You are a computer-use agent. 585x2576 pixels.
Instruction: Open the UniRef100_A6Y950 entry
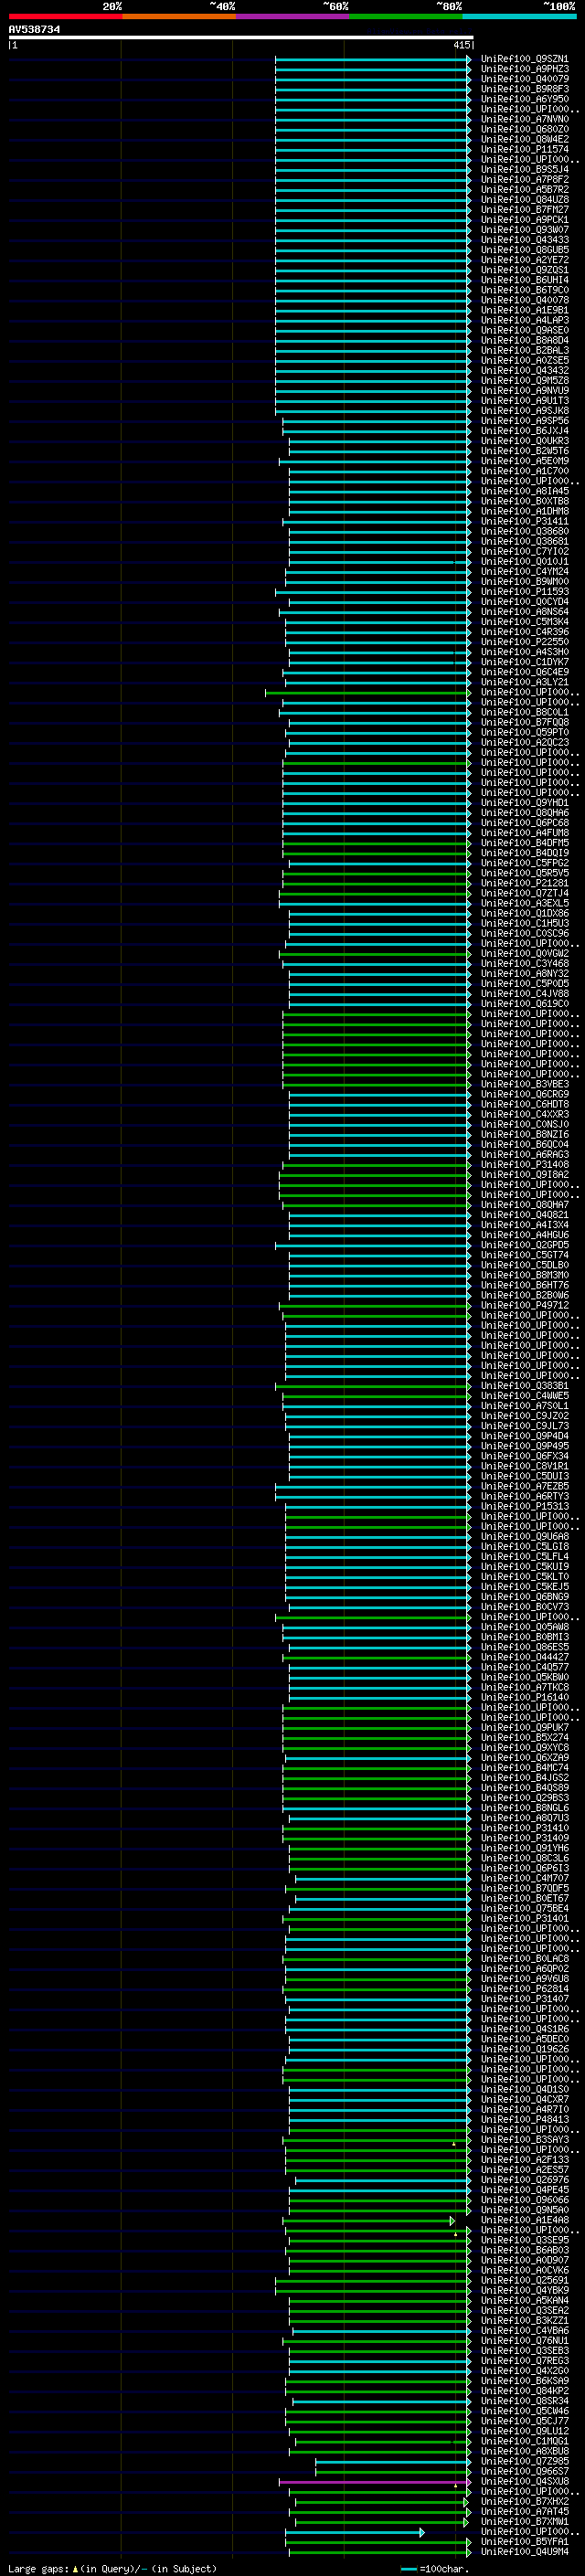(x=524, y=99)
